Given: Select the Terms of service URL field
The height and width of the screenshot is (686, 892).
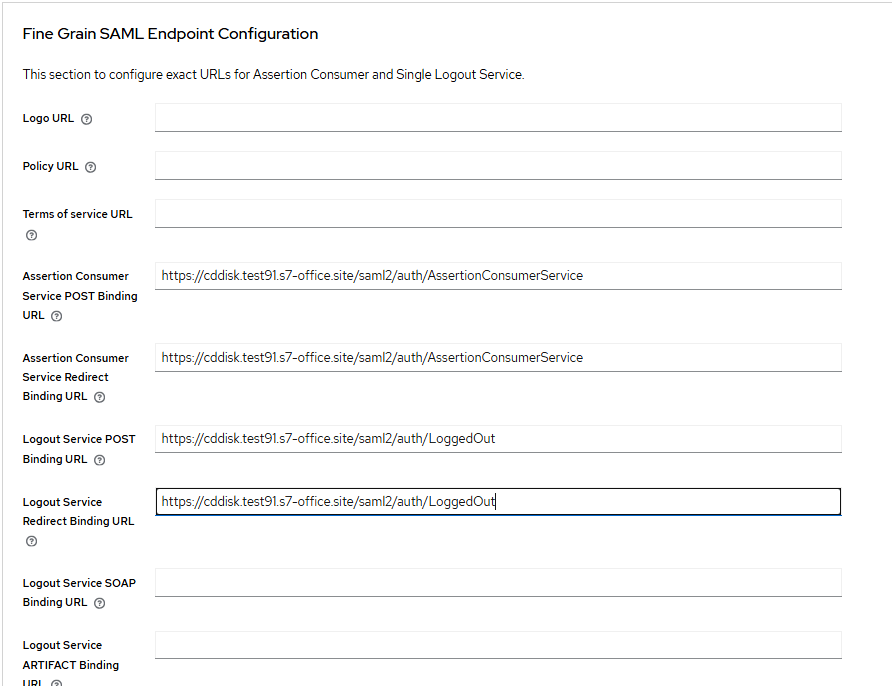Looking at the screenshot, I should coord(497,213).
